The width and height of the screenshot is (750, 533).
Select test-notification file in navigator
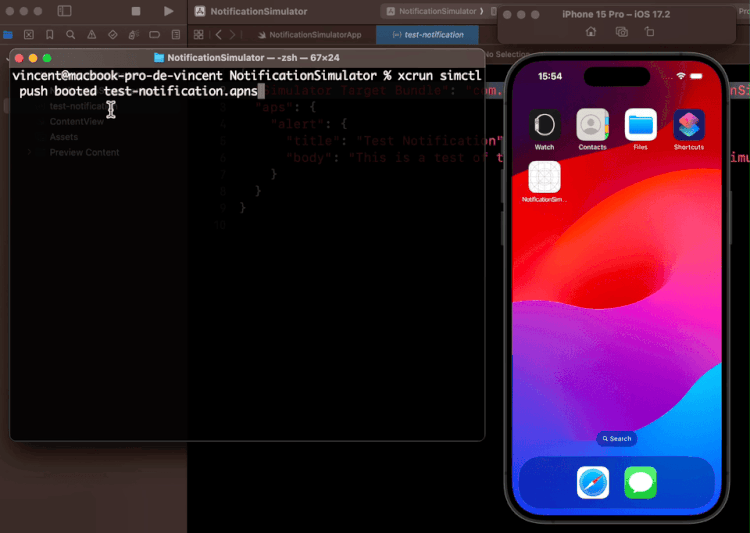coord(83,106)
